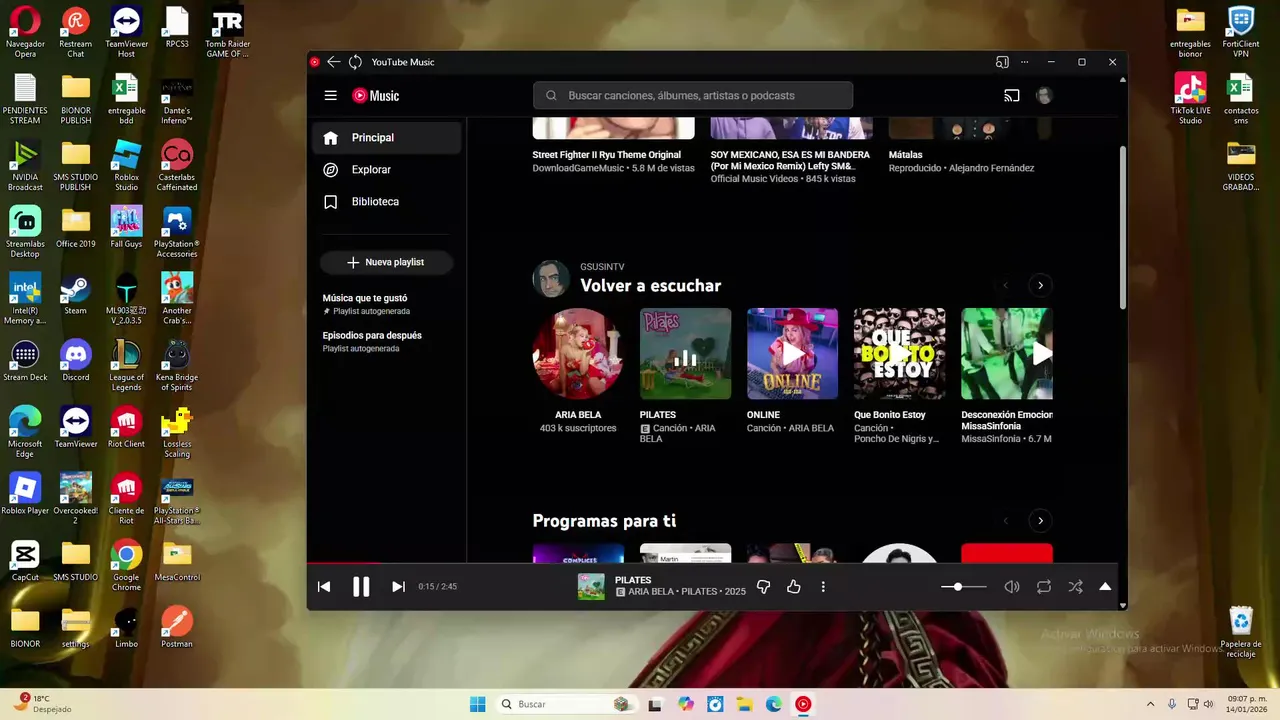Play the Que Bonito Estoy thumbnail
Screen dimensions: 1280x720
899,354
